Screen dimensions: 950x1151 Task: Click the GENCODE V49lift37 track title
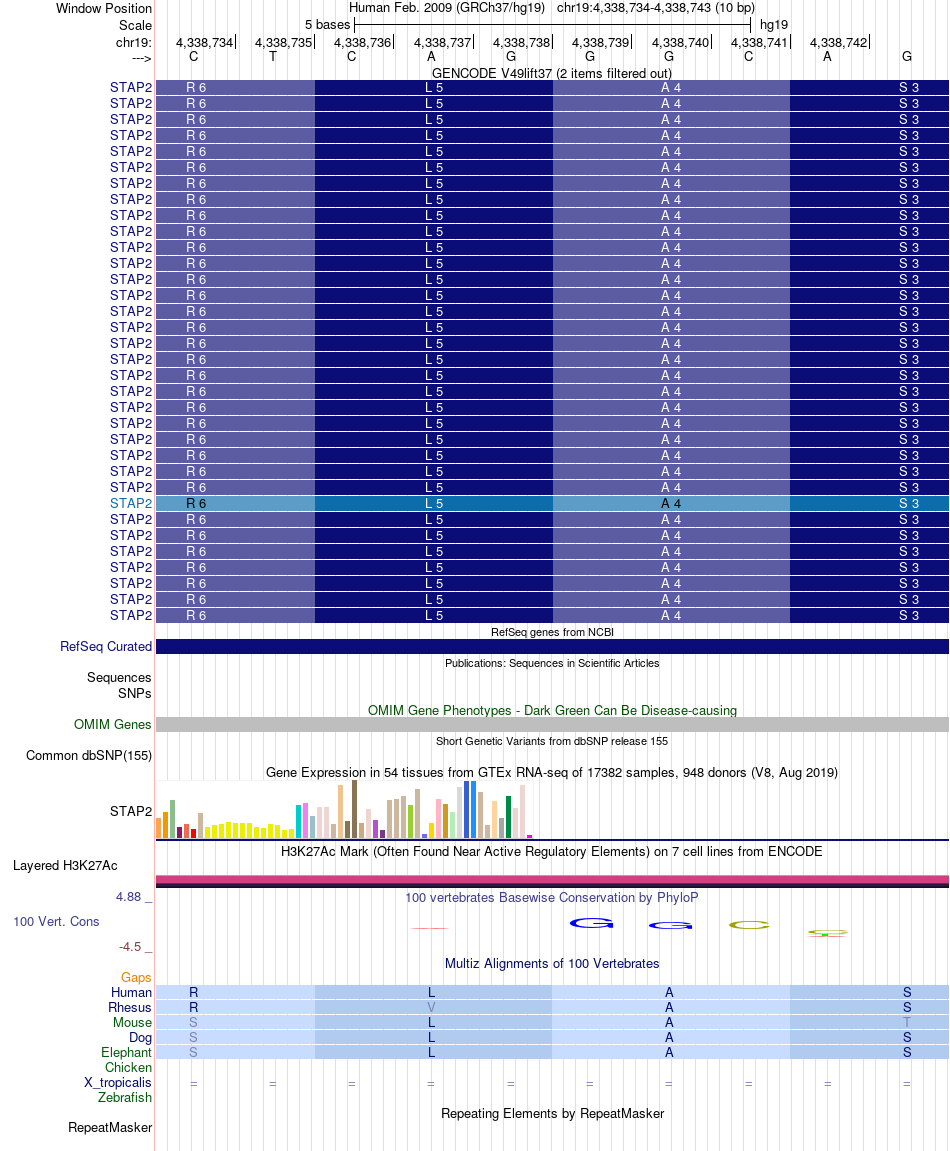(551, 73)
